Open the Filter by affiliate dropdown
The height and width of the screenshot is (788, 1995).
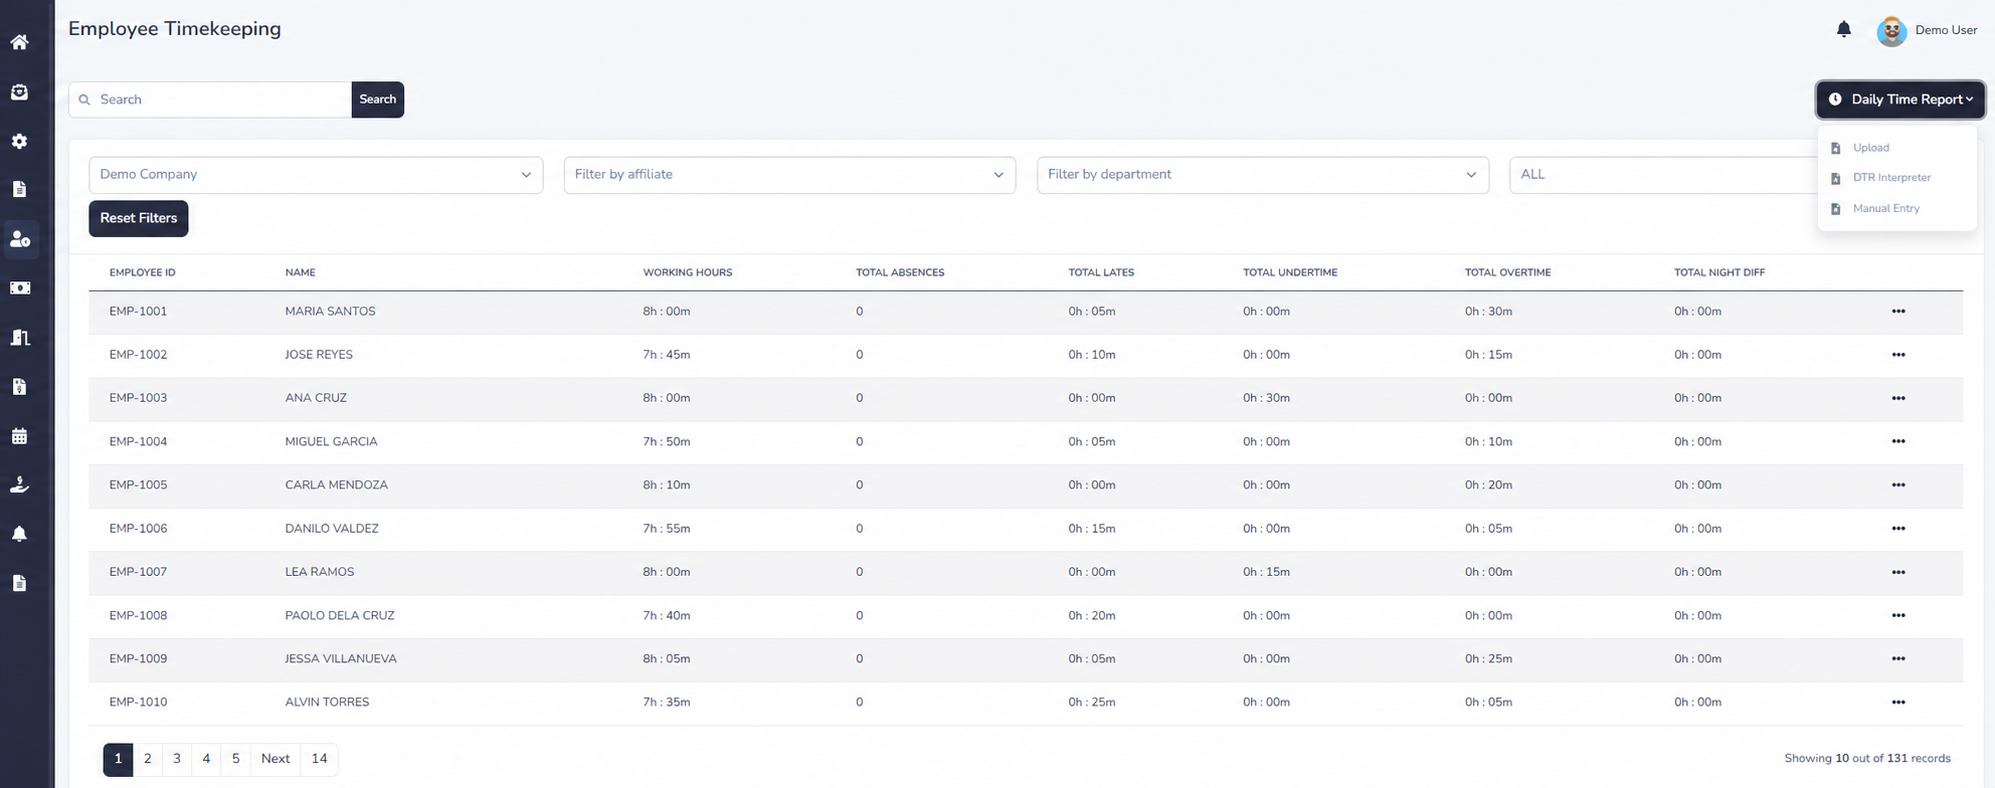coord(790,175)
